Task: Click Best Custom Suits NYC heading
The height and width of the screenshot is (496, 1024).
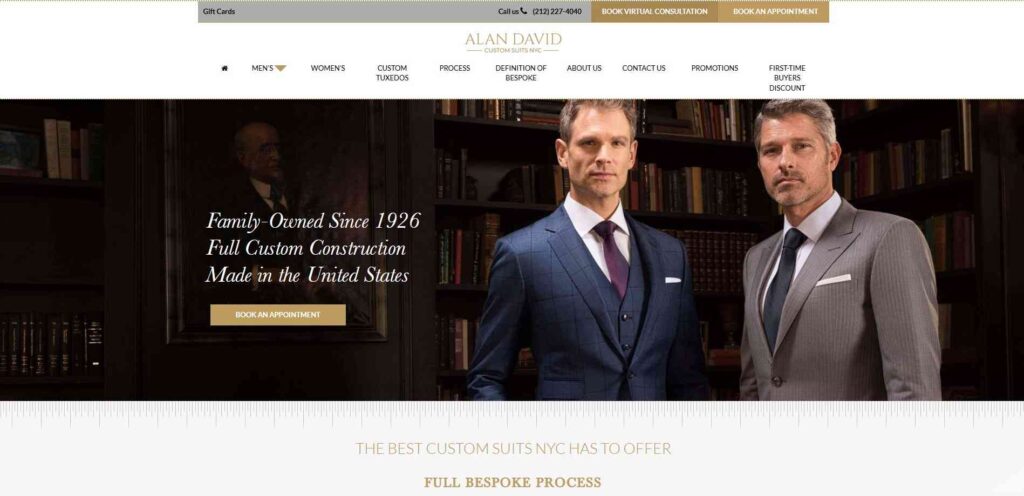Action: tap(513, 448)
